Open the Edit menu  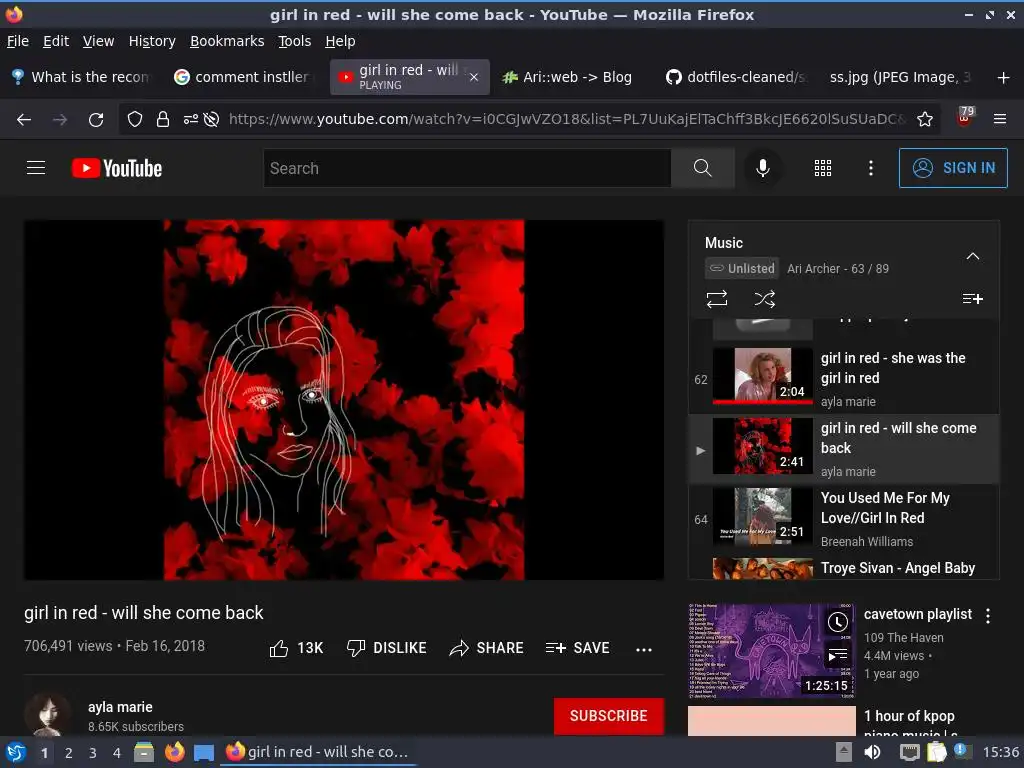(56, 41)
